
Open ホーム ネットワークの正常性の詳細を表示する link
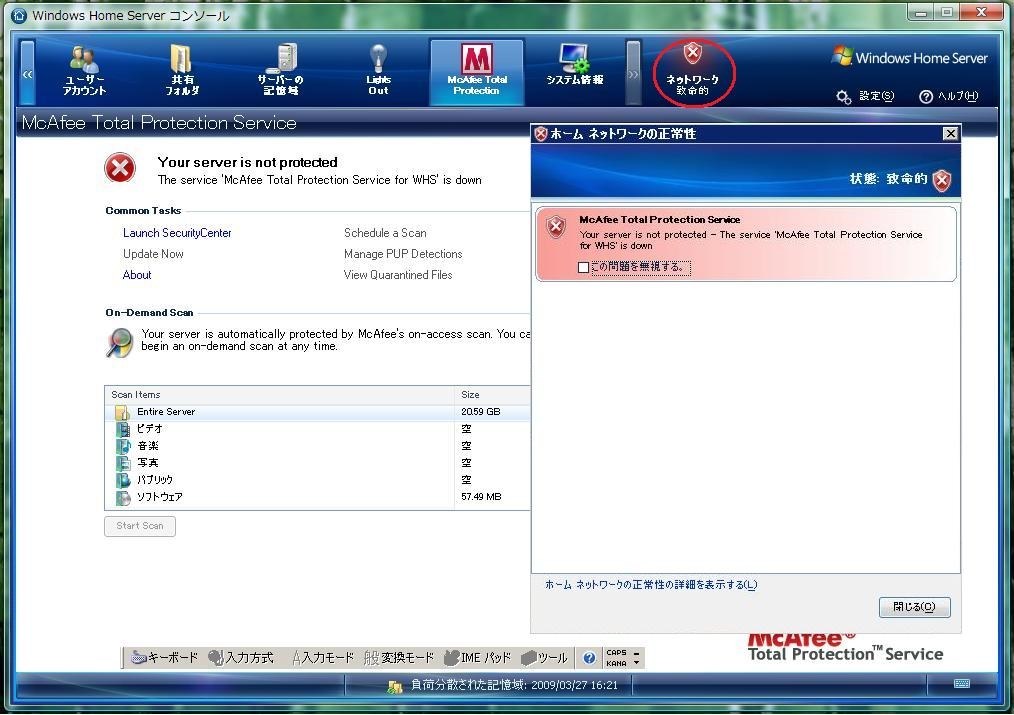(x=651, y=585)
